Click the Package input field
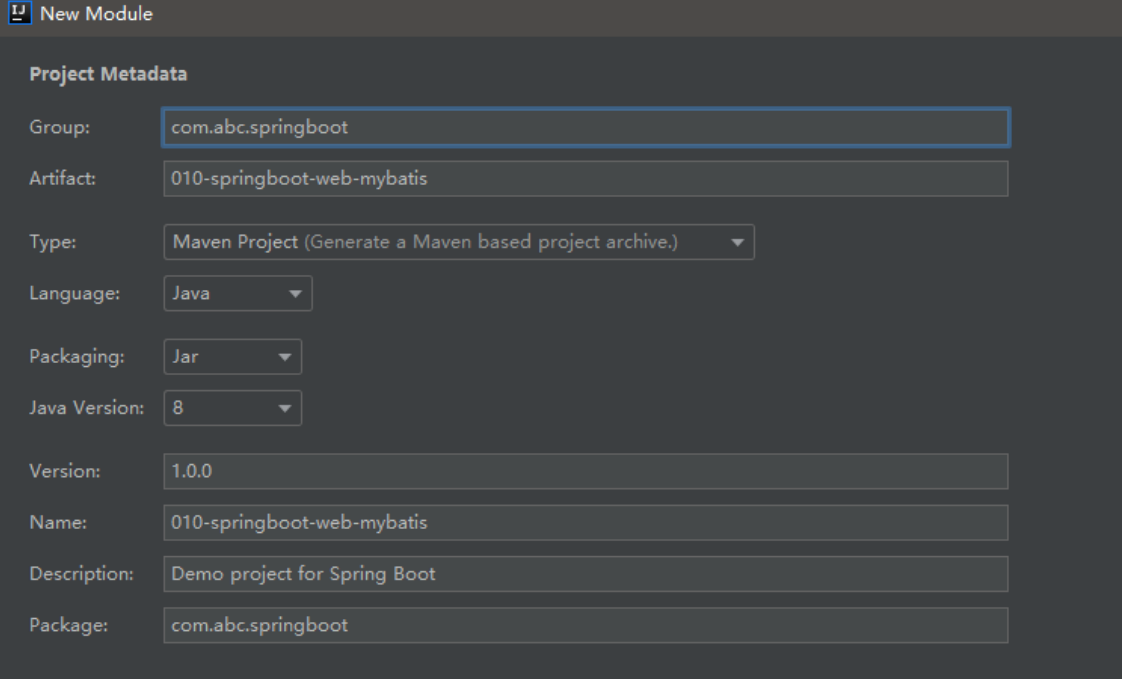This screenshot has width=1122, height=679. [586, 625]
